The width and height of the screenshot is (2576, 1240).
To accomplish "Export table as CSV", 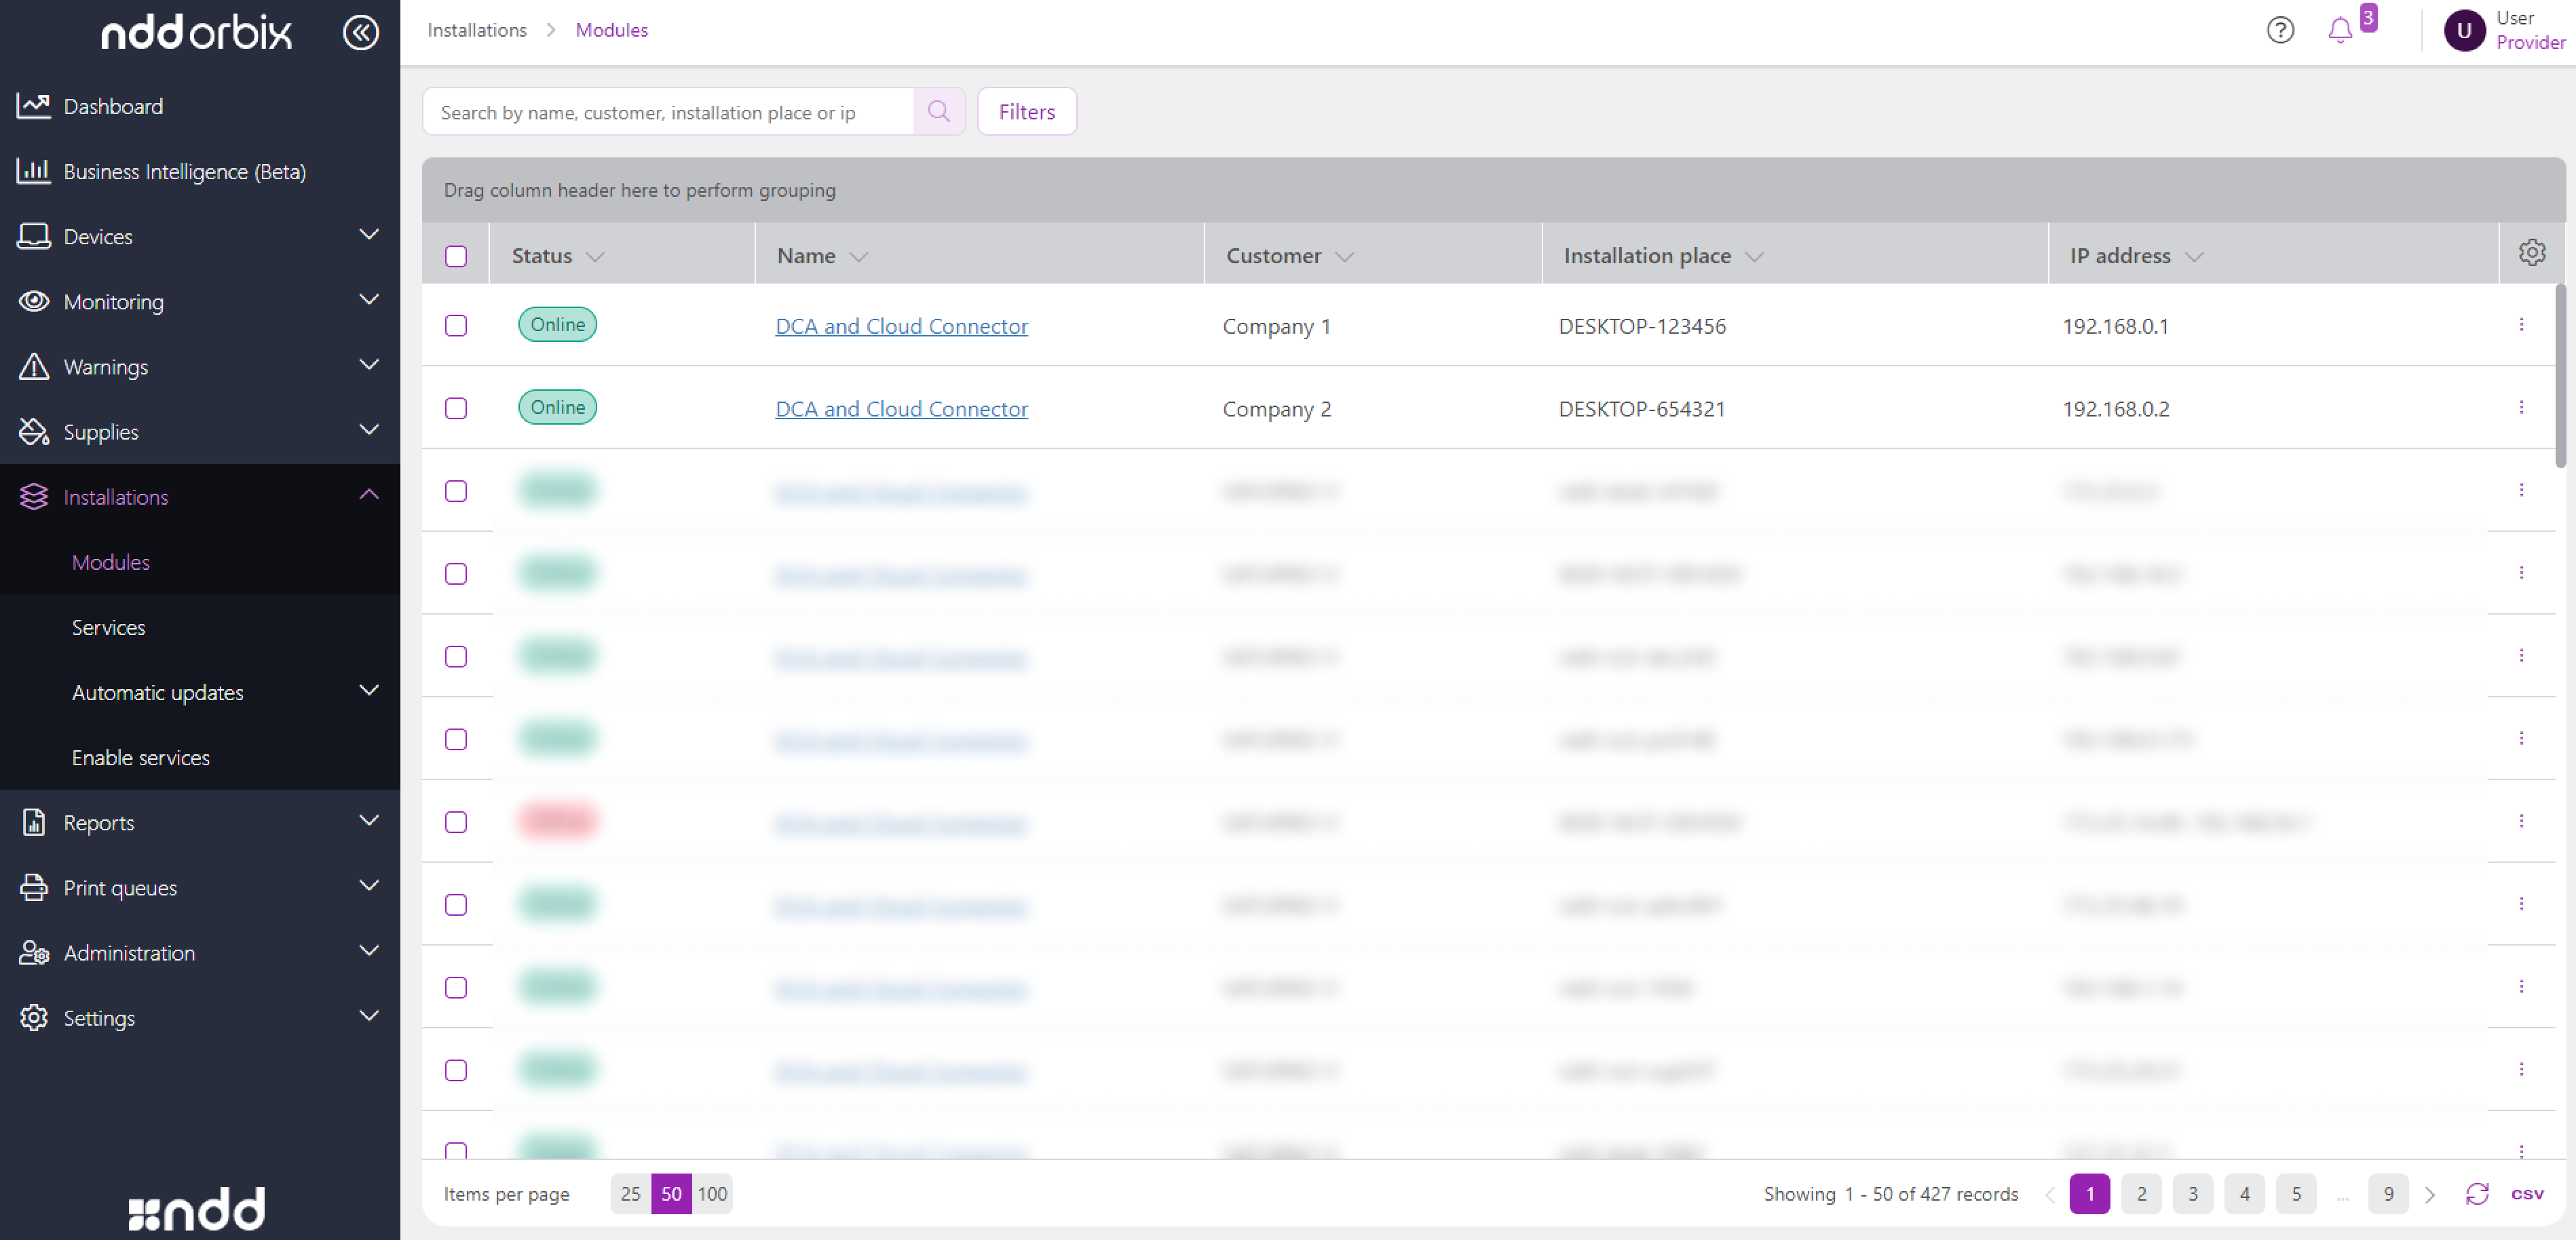I will [2527, 1194].
